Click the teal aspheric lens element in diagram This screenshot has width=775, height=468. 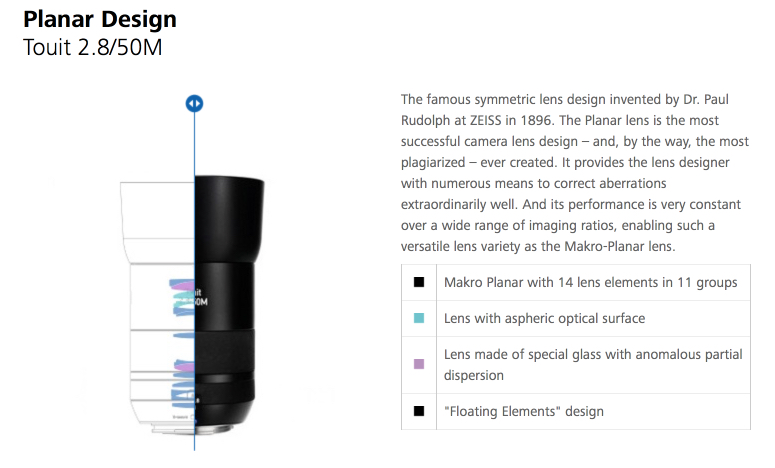click(x=183, y=296)
